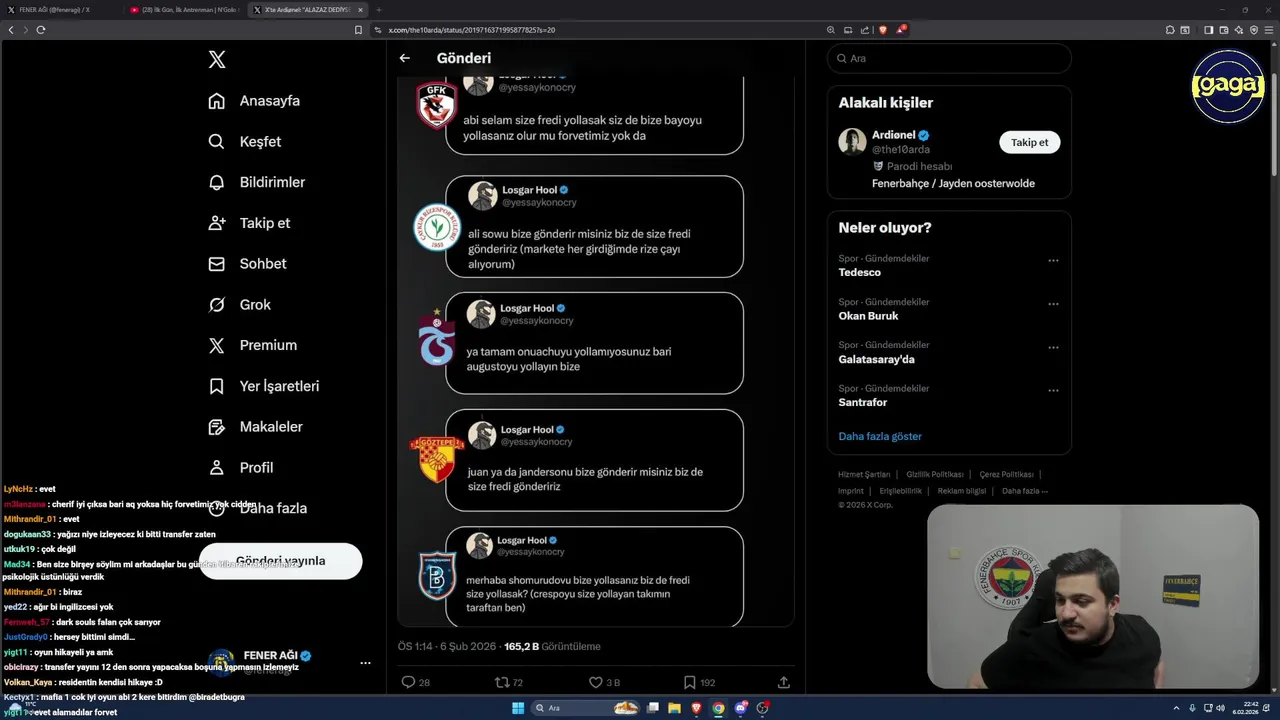The height and width of the screenshot is (720, 1280).
Task: Click the repost icon with 72
Action: pos(502,682)
